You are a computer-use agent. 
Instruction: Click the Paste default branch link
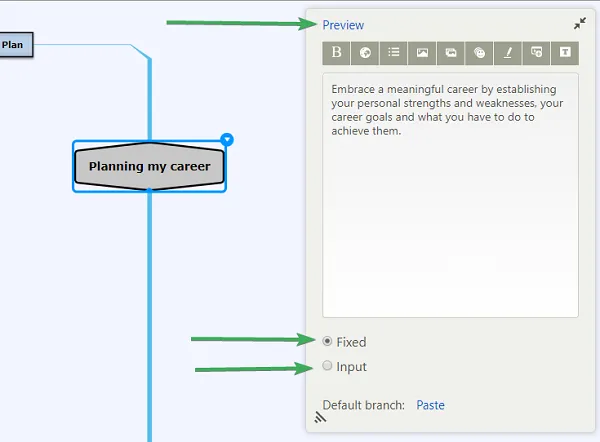(430, 405)
